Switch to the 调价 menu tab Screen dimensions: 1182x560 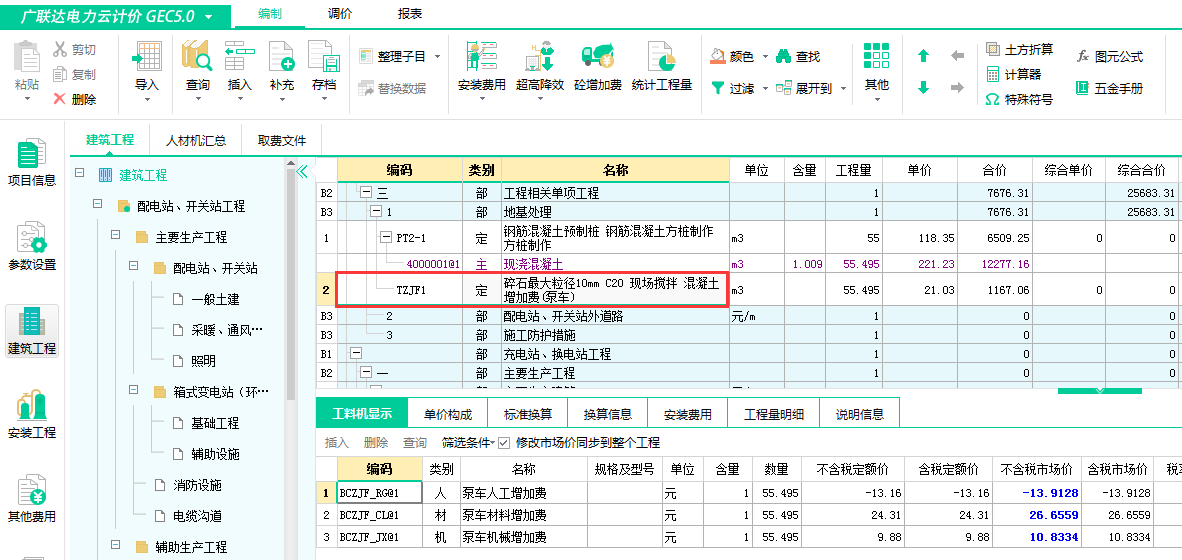pyautogui.click(x=340, y=14)
